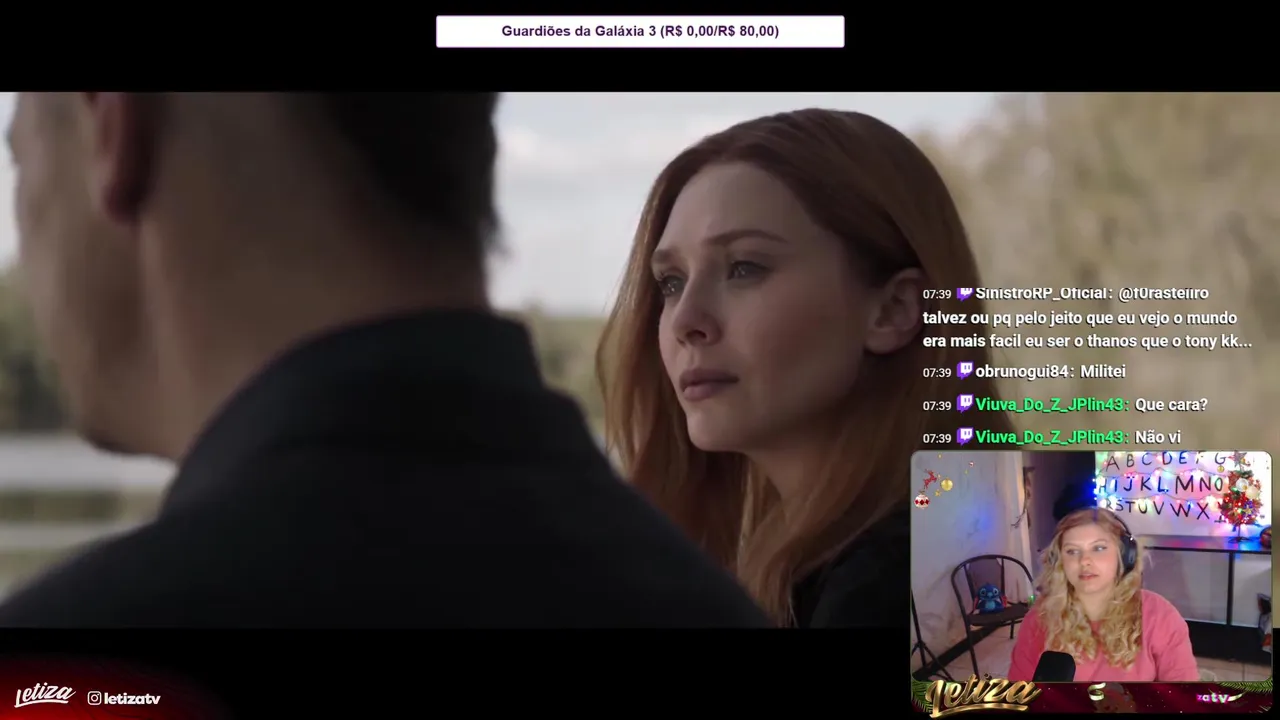Click the main movie video frame

[x=640, y=360]
